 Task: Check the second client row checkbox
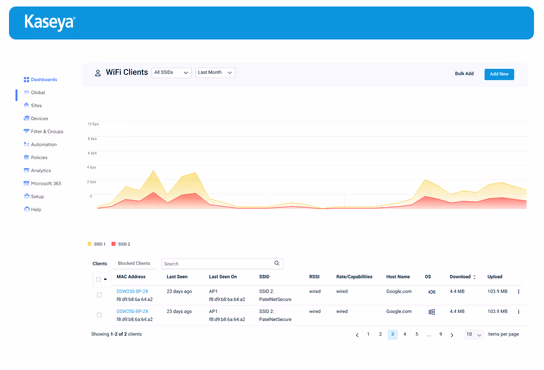click(x=99, y=315)
